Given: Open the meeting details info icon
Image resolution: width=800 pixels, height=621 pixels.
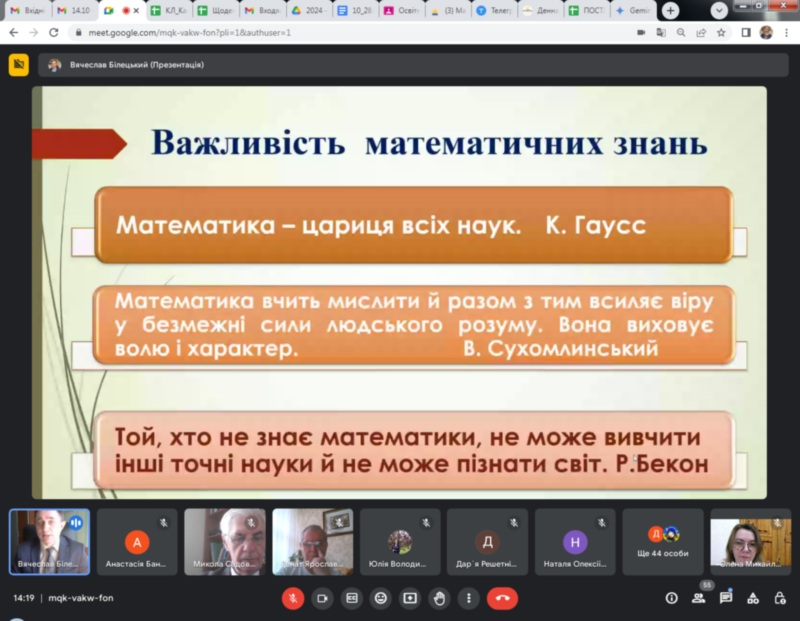Looking at the screenshot, I should click(671, 598).
